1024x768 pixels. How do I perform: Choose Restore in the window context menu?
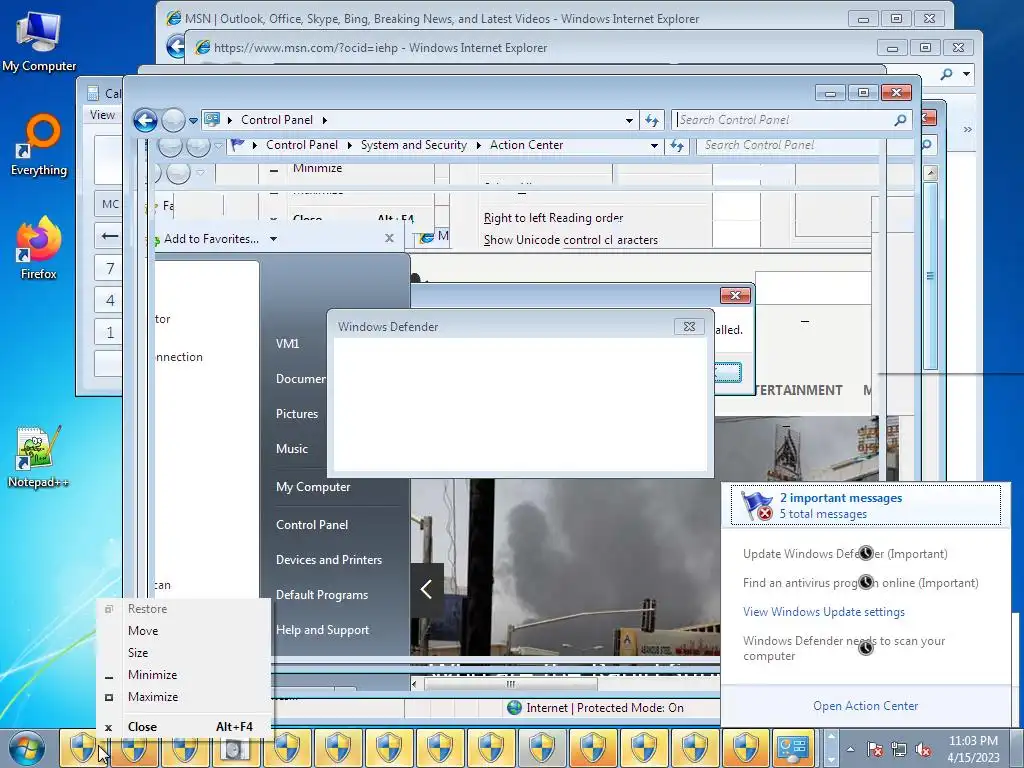click(148, 609)
